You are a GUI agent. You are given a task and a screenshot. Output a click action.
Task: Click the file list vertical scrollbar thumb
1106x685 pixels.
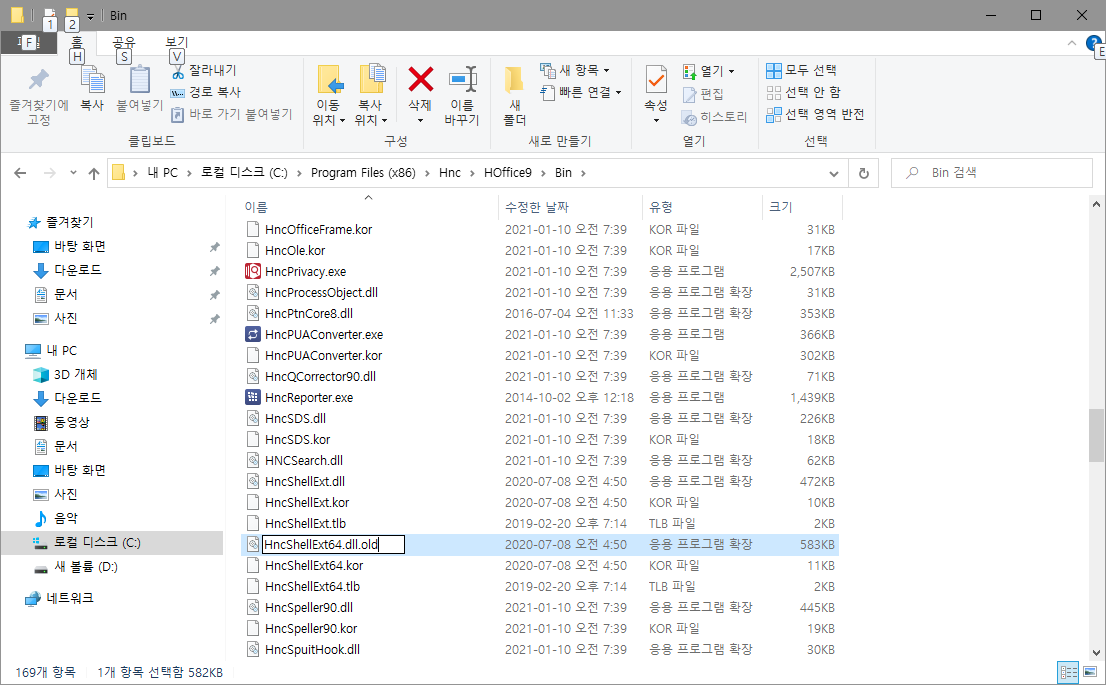pos(1096,435)
